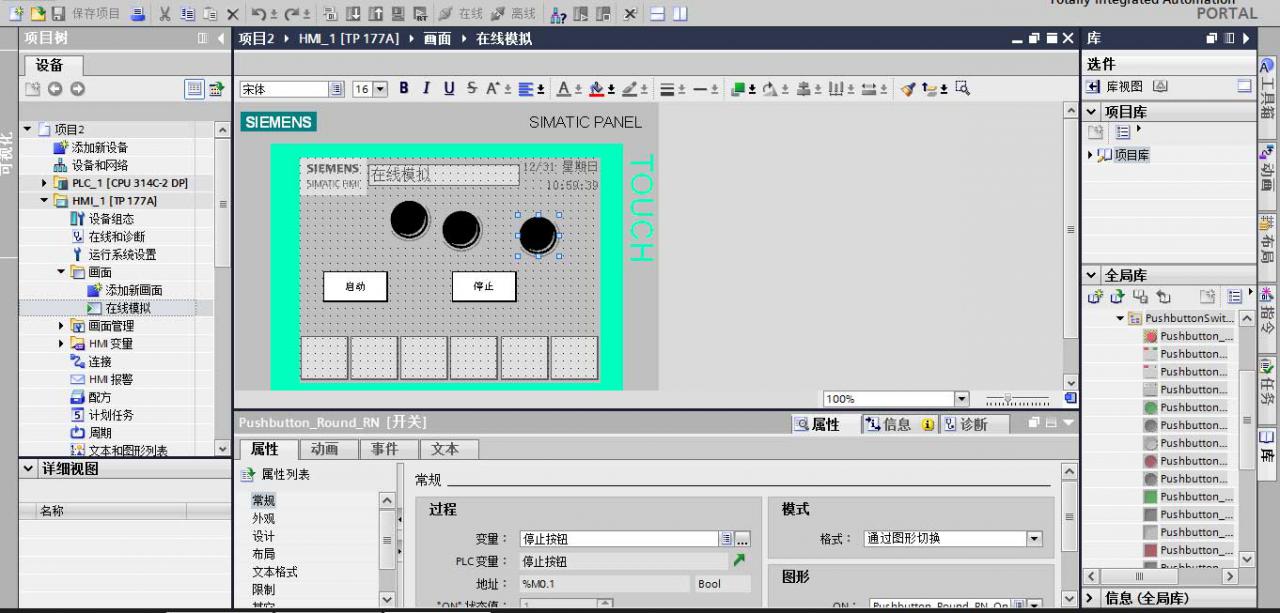Open the 100% zoom level dropdown

point(962,399)
